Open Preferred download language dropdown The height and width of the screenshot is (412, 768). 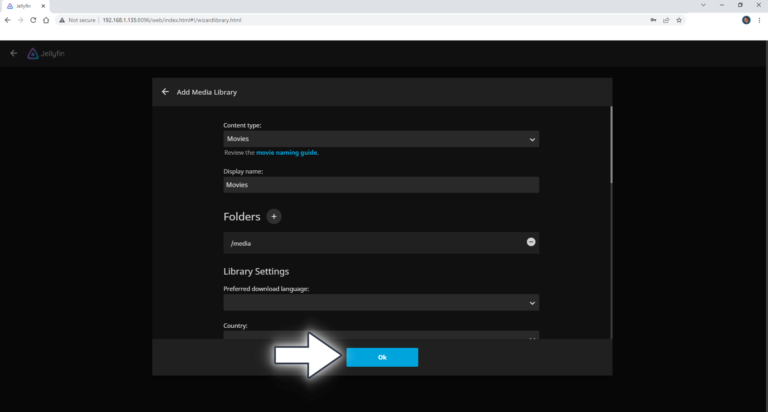[x=381, y=303]
